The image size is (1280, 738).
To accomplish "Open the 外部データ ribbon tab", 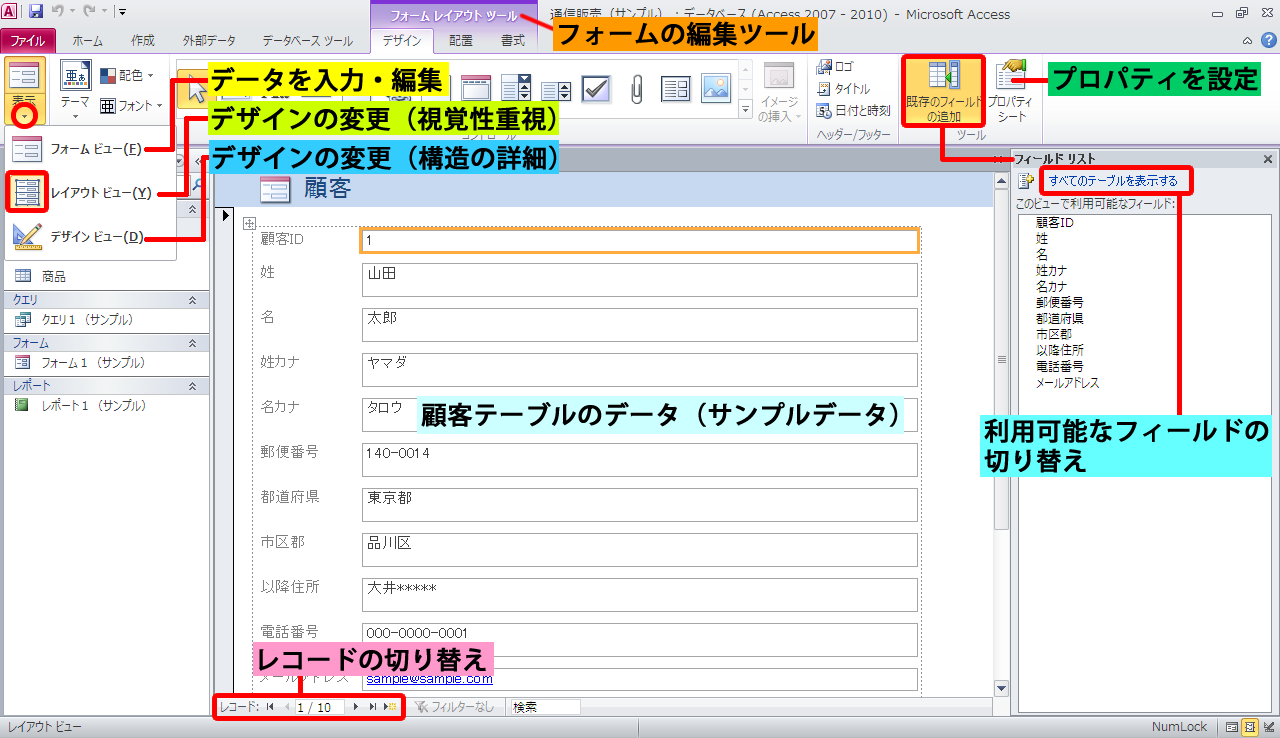I will [x=209, y=41].
